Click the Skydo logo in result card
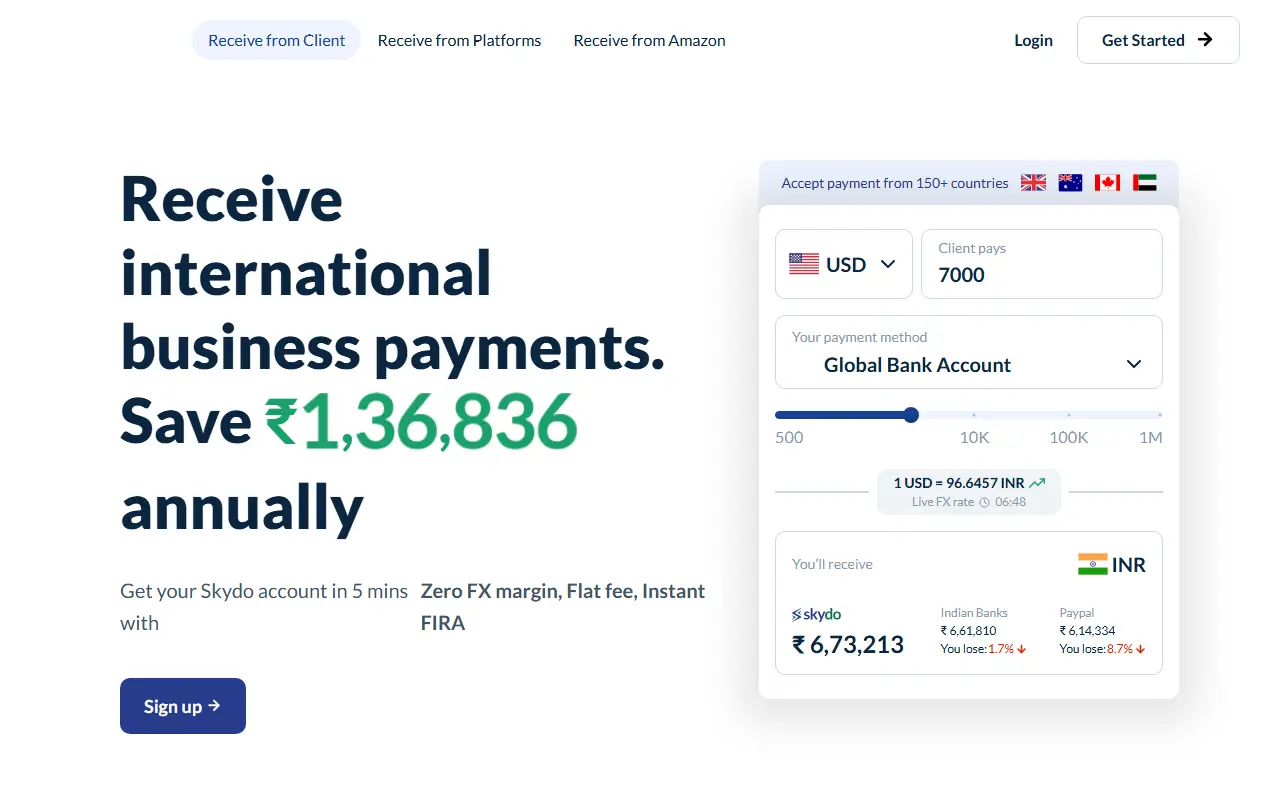This screenshot has height=800, width=1280. click(817, 614)
